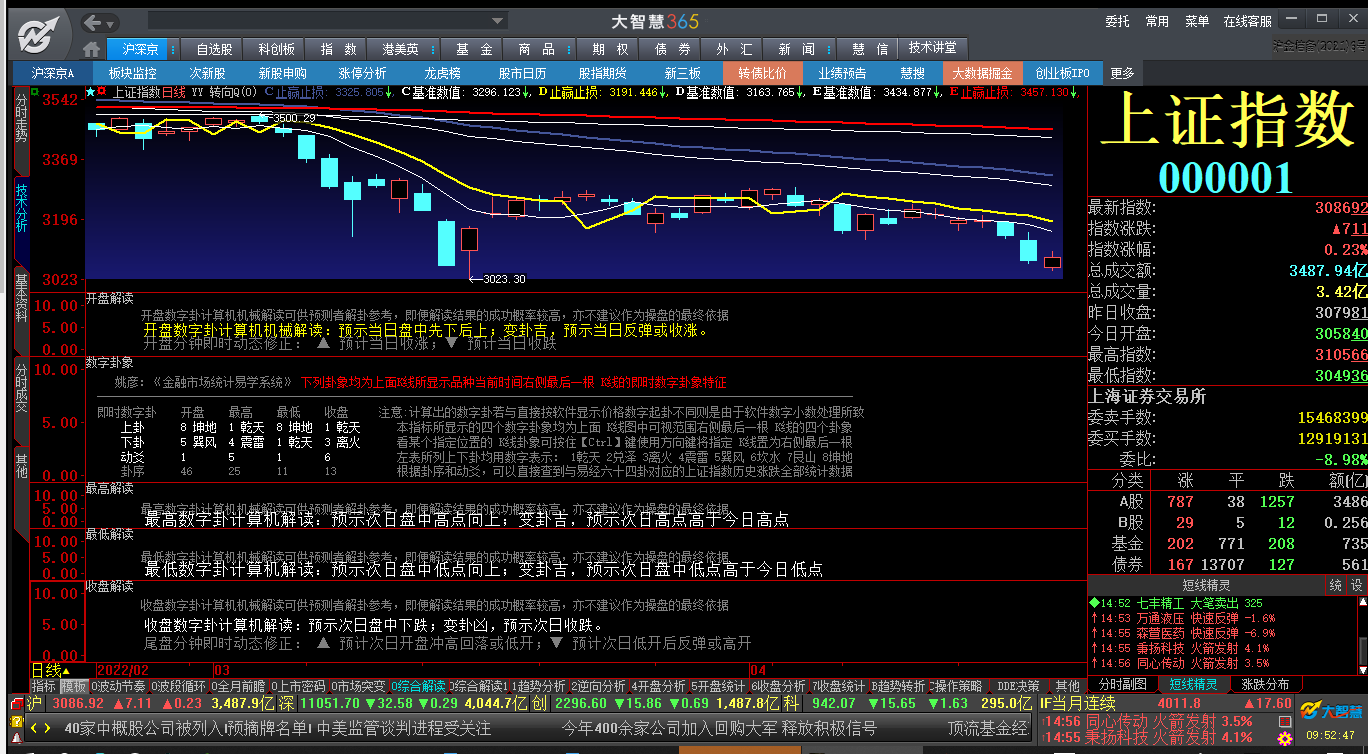Open the 日线 period selector
1368x754 pixels.
(51, 670)
